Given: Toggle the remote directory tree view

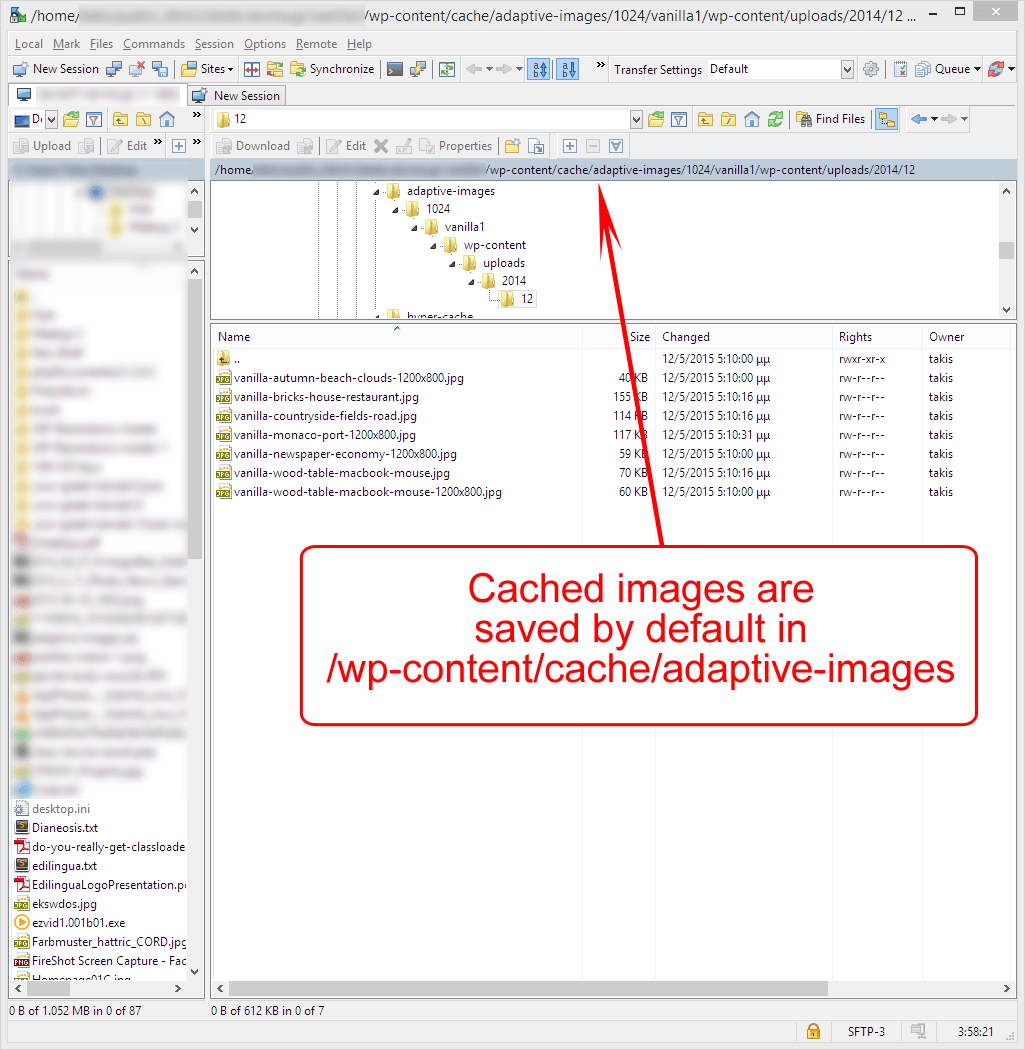Looking at the screenshot, I should point(886,118).
